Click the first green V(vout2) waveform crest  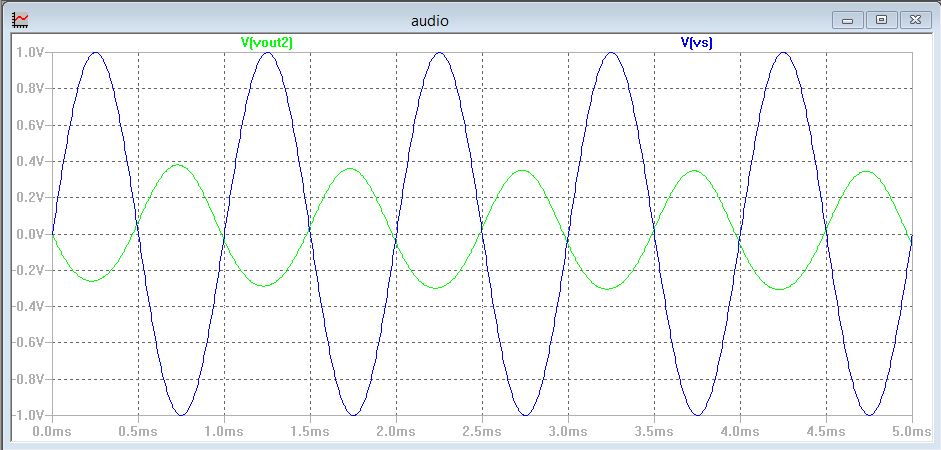coord(181,165)
